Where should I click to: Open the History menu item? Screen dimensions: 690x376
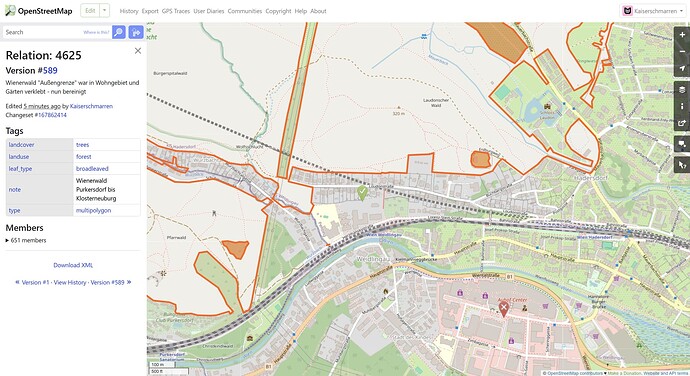tap(128, 11)
